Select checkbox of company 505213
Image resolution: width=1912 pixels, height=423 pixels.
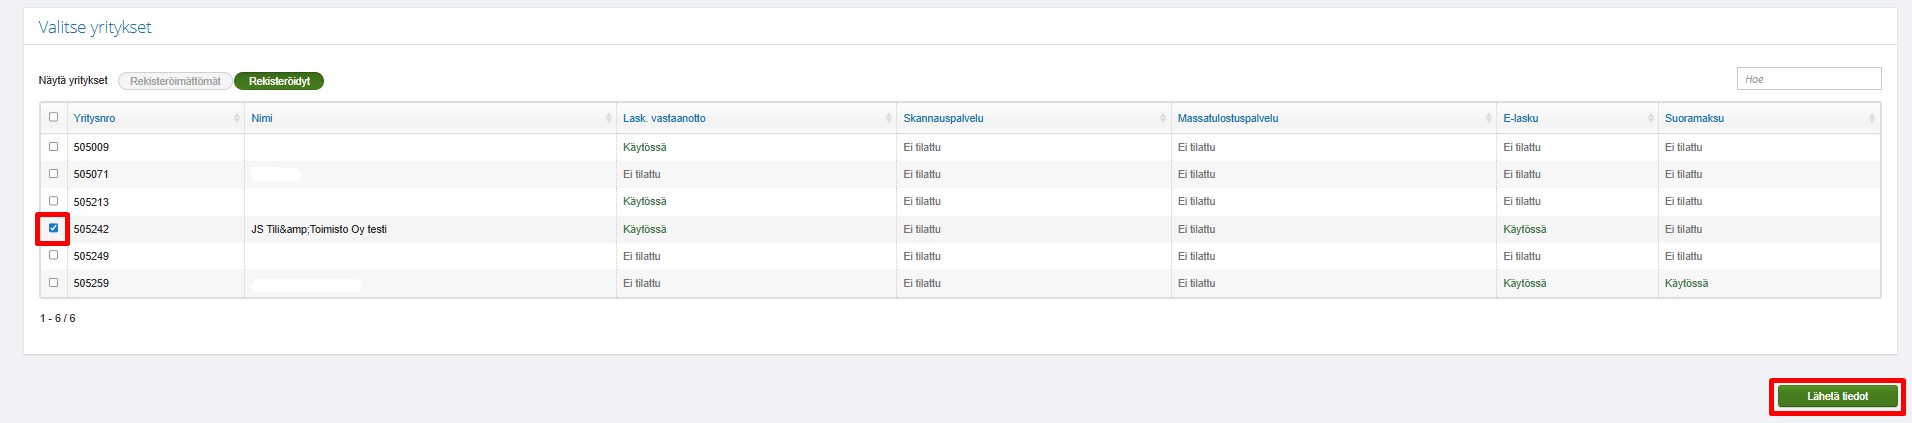pos(54,201)
